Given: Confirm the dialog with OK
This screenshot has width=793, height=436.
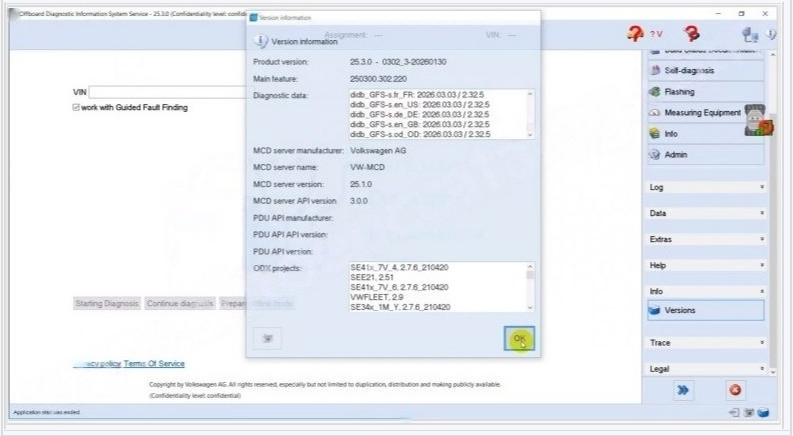Looking at the screenshot, I should coord(519,338).
